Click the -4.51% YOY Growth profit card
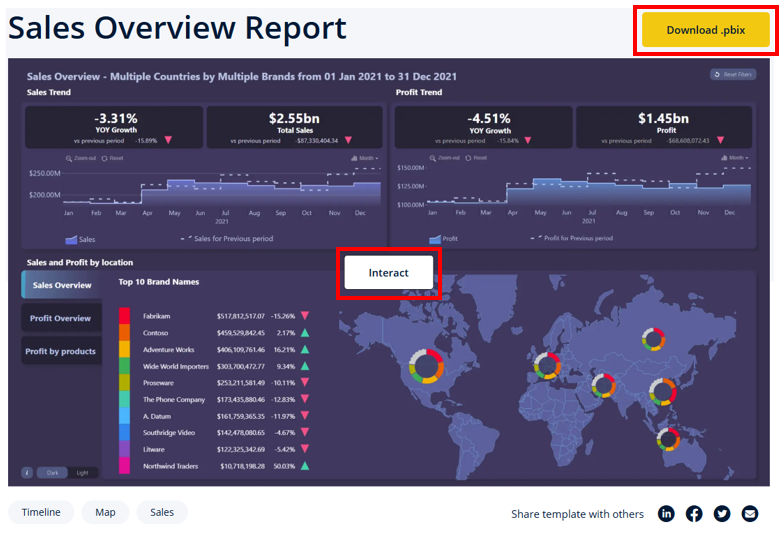Image resolution: width=782 pixels, height=542 pixels. coord(483,127)
